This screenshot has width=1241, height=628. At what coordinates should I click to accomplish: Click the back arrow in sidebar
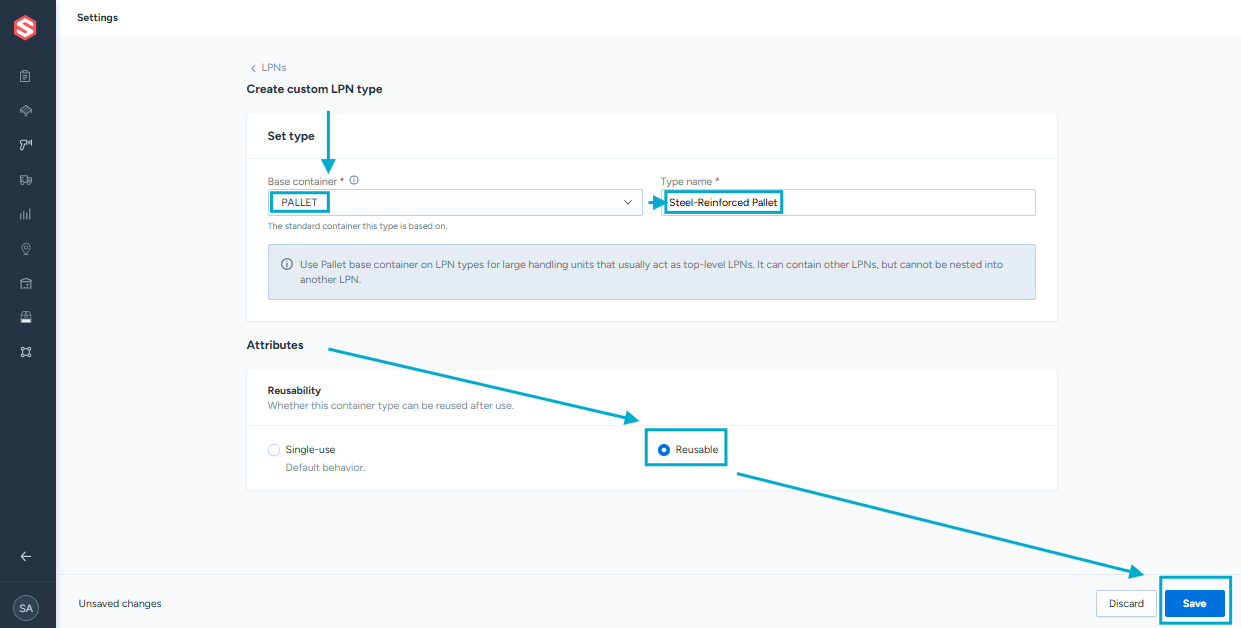[x=26, y=557]
